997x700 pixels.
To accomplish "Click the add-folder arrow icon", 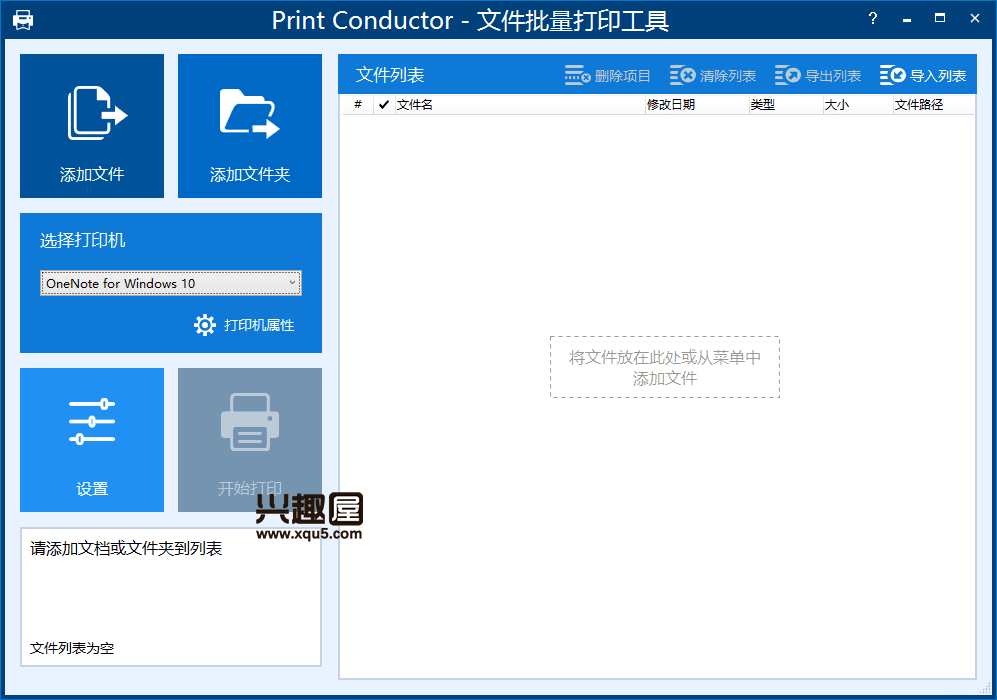I will pos(250,113).
